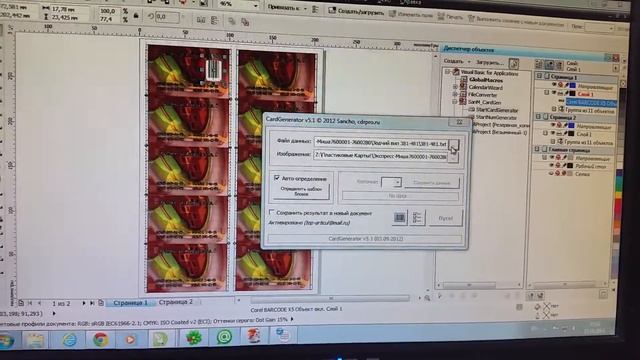This screenshot has height=360, width=640.
Task: Click the barcode icon button in CardGenerator
Action: coord(400,218)
